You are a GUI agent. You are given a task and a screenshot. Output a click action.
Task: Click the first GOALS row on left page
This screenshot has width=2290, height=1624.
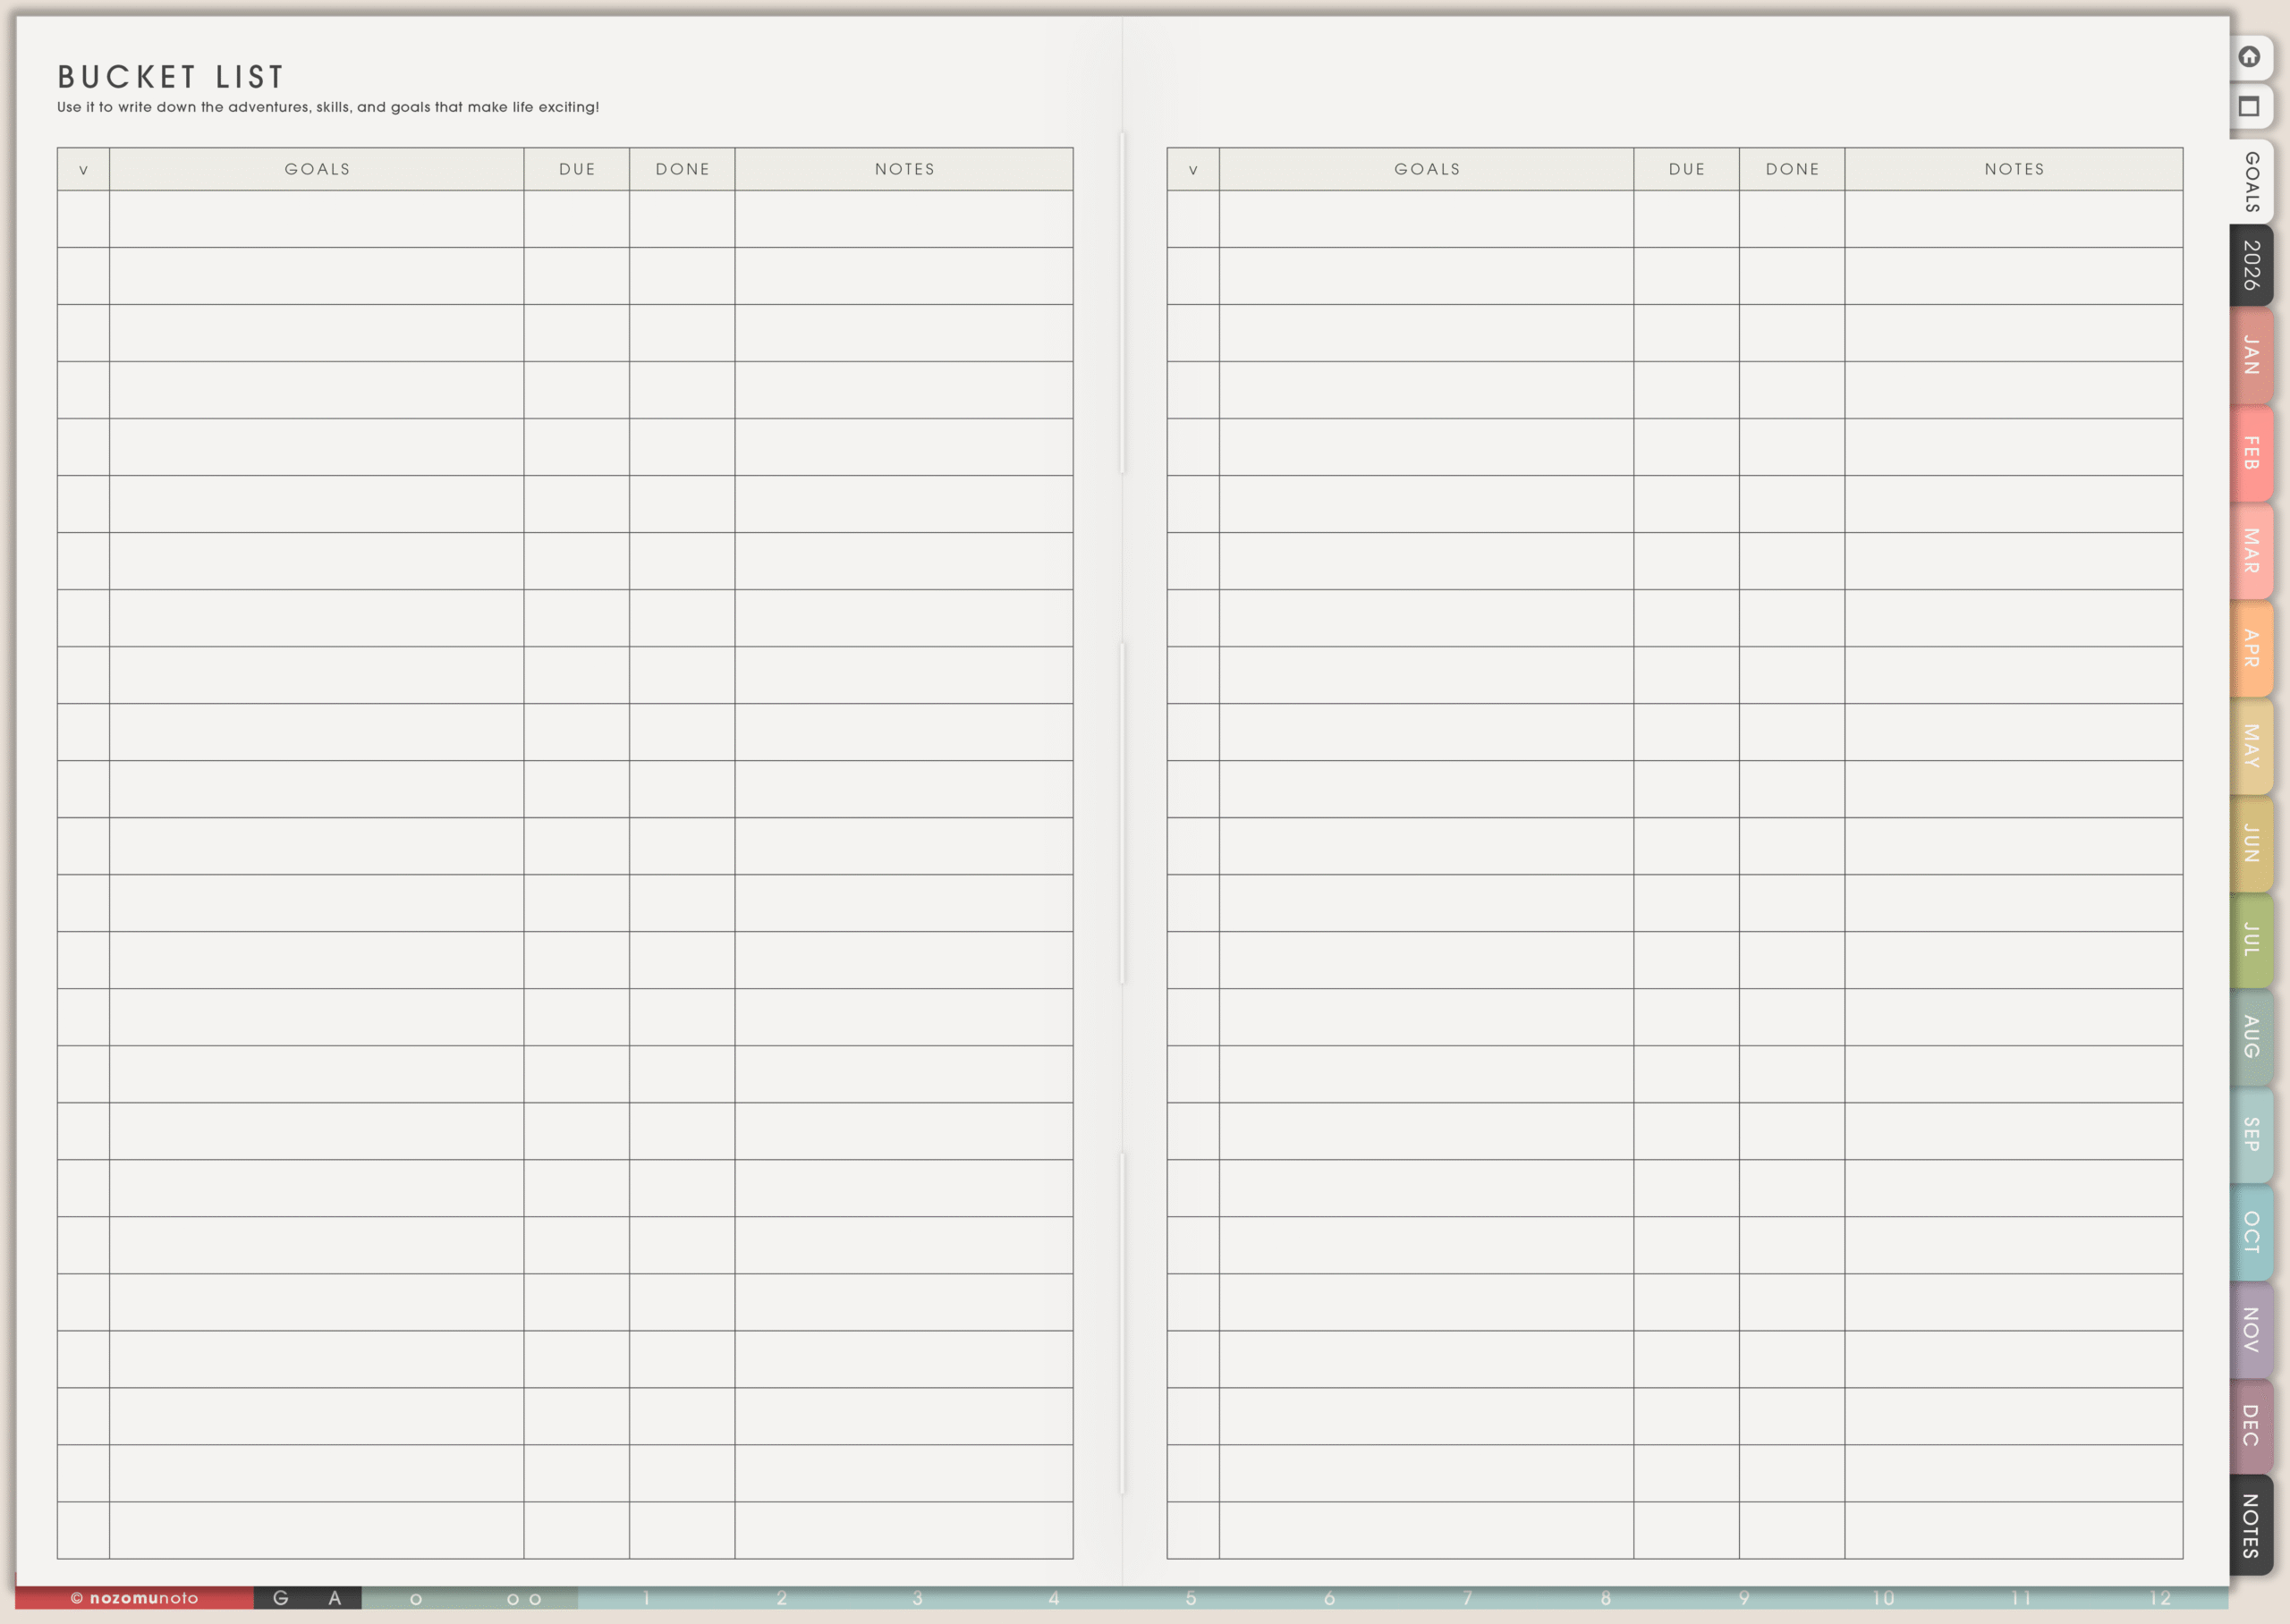pyautogui.click(x=316, y=219)
